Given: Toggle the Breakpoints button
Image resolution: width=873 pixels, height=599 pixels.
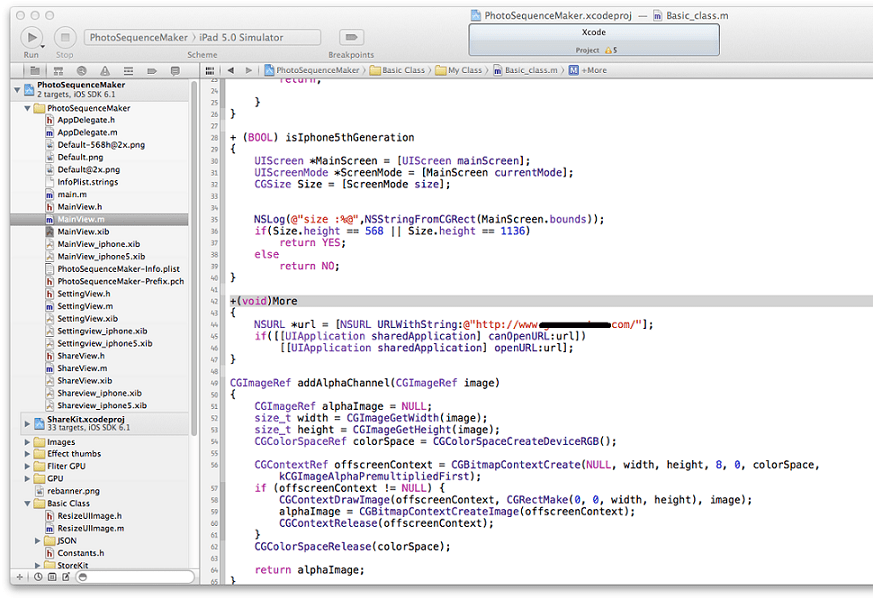Looking at the screenshot, I should pyautogui.click(x=351, y=37).
